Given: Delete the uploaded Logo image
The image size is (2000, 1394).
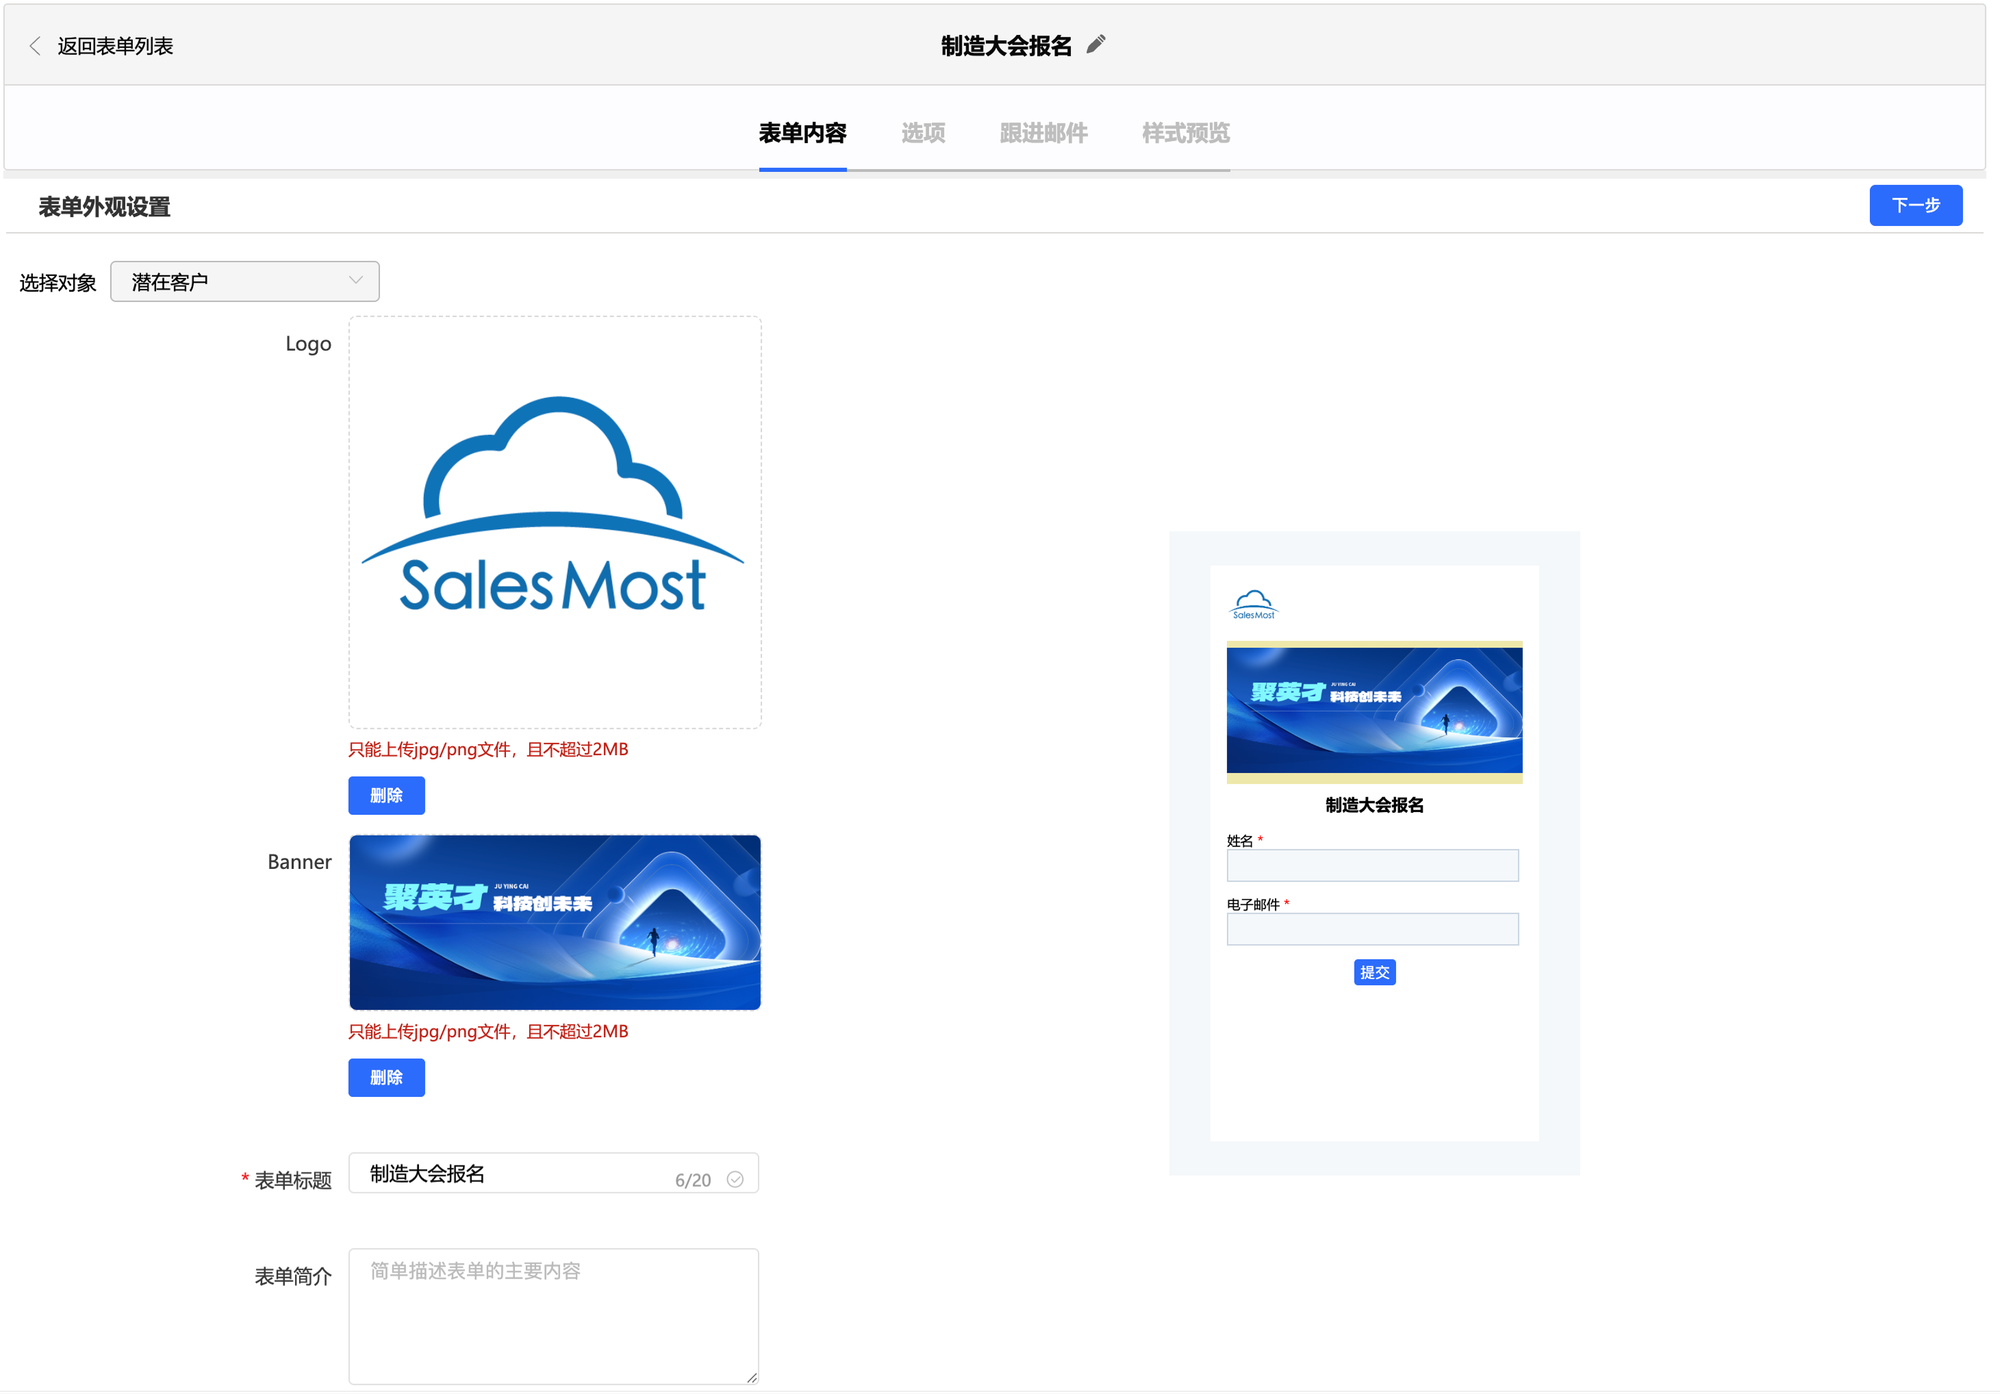Looking at the screenshot, I should [x=386, y=795].
